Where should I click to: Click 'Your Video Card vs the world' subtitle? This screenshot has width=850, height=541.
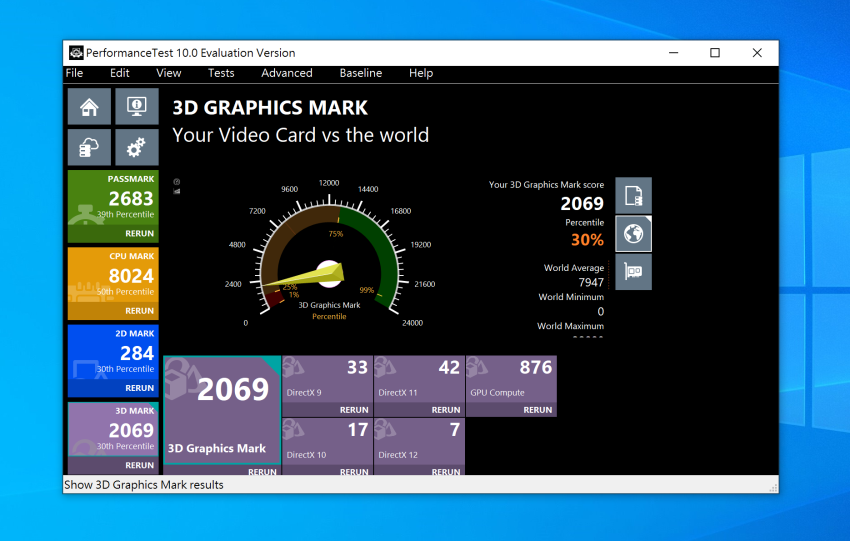(x=300, y=135)
